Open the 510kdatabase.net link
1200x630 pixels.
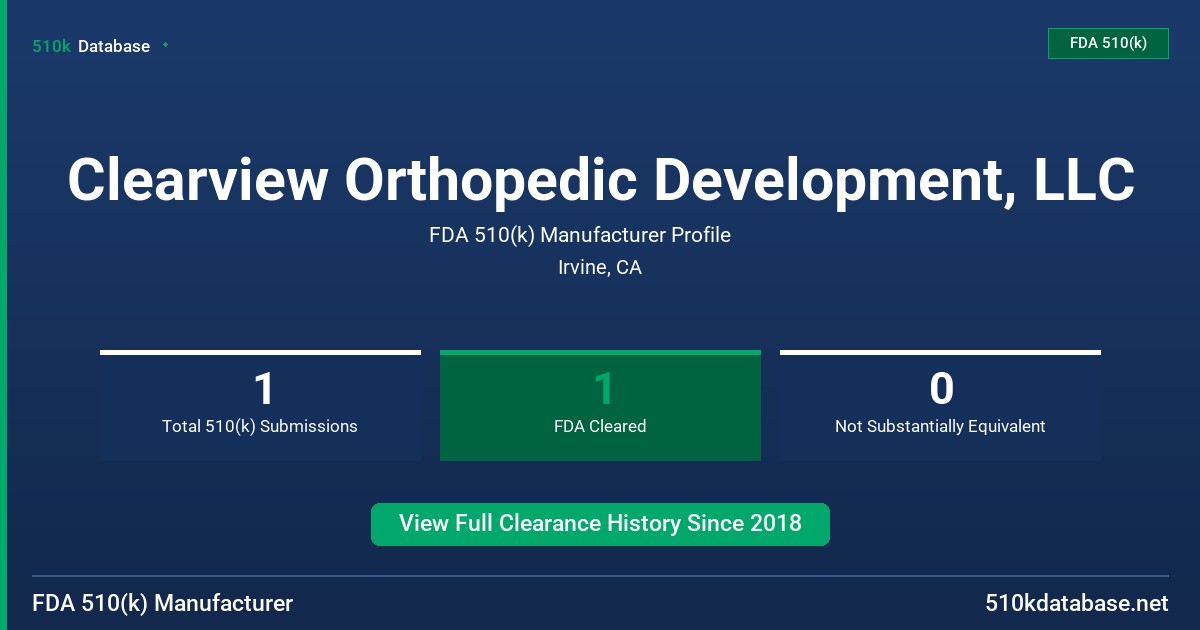(x=1076, y=604)
